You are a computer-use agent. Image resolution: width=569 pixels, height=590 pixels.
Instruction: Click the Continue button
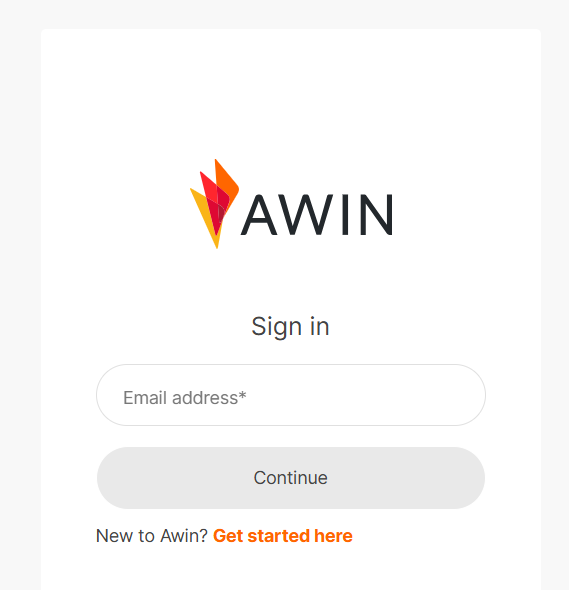291,478
